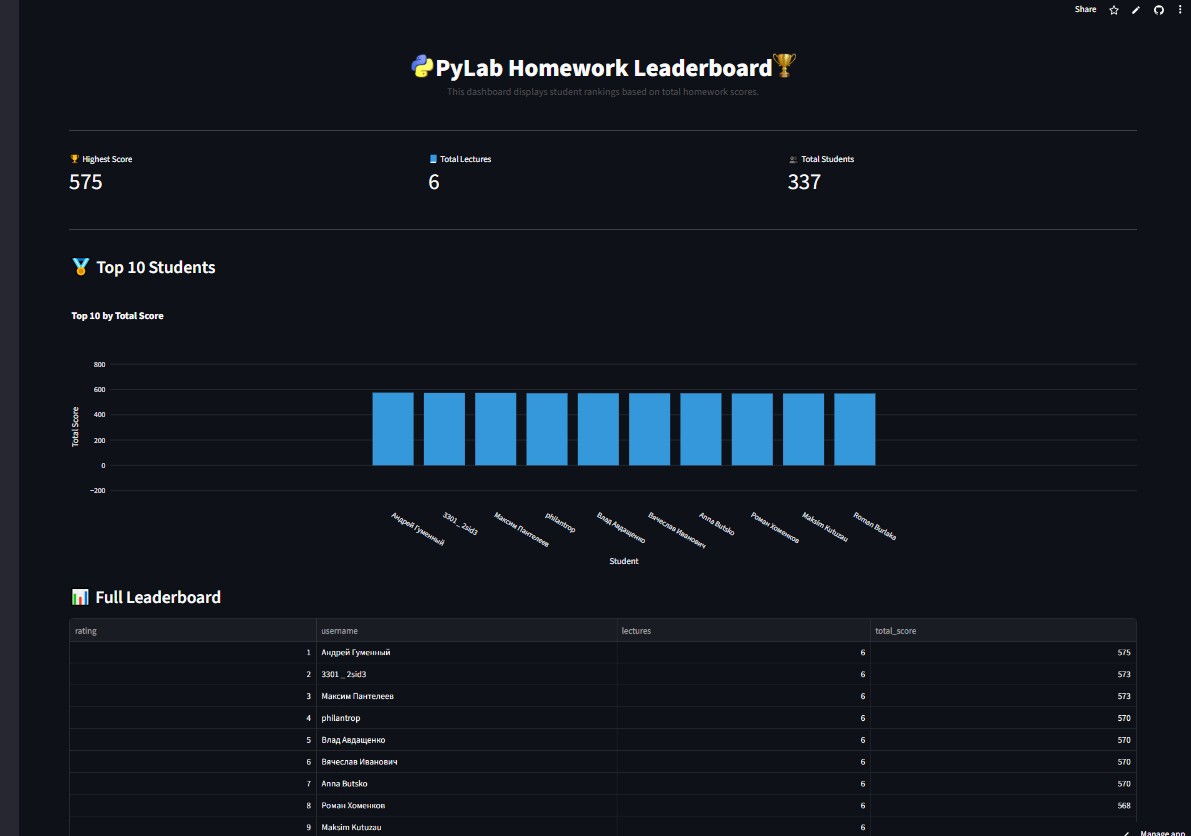
Task: Click the trophy icon beside Highest Score
Action: 74,159
